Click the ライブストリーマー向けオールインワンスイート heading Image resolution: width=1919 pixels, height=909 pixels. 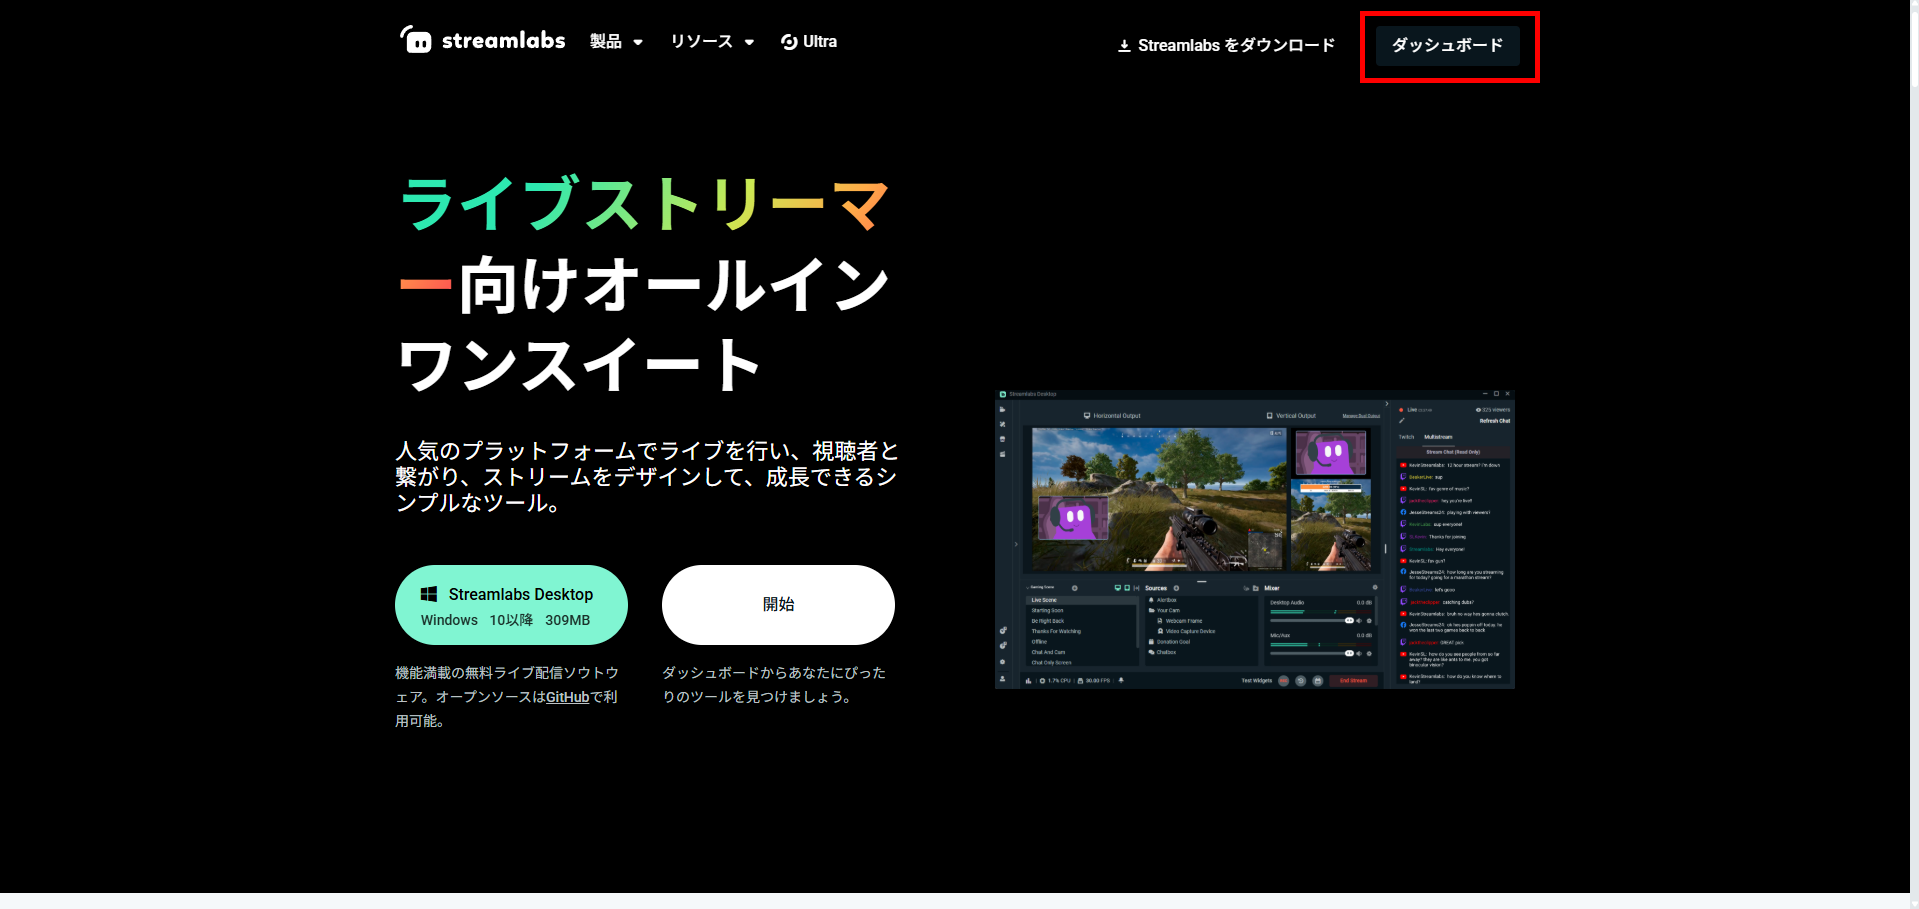645,285
